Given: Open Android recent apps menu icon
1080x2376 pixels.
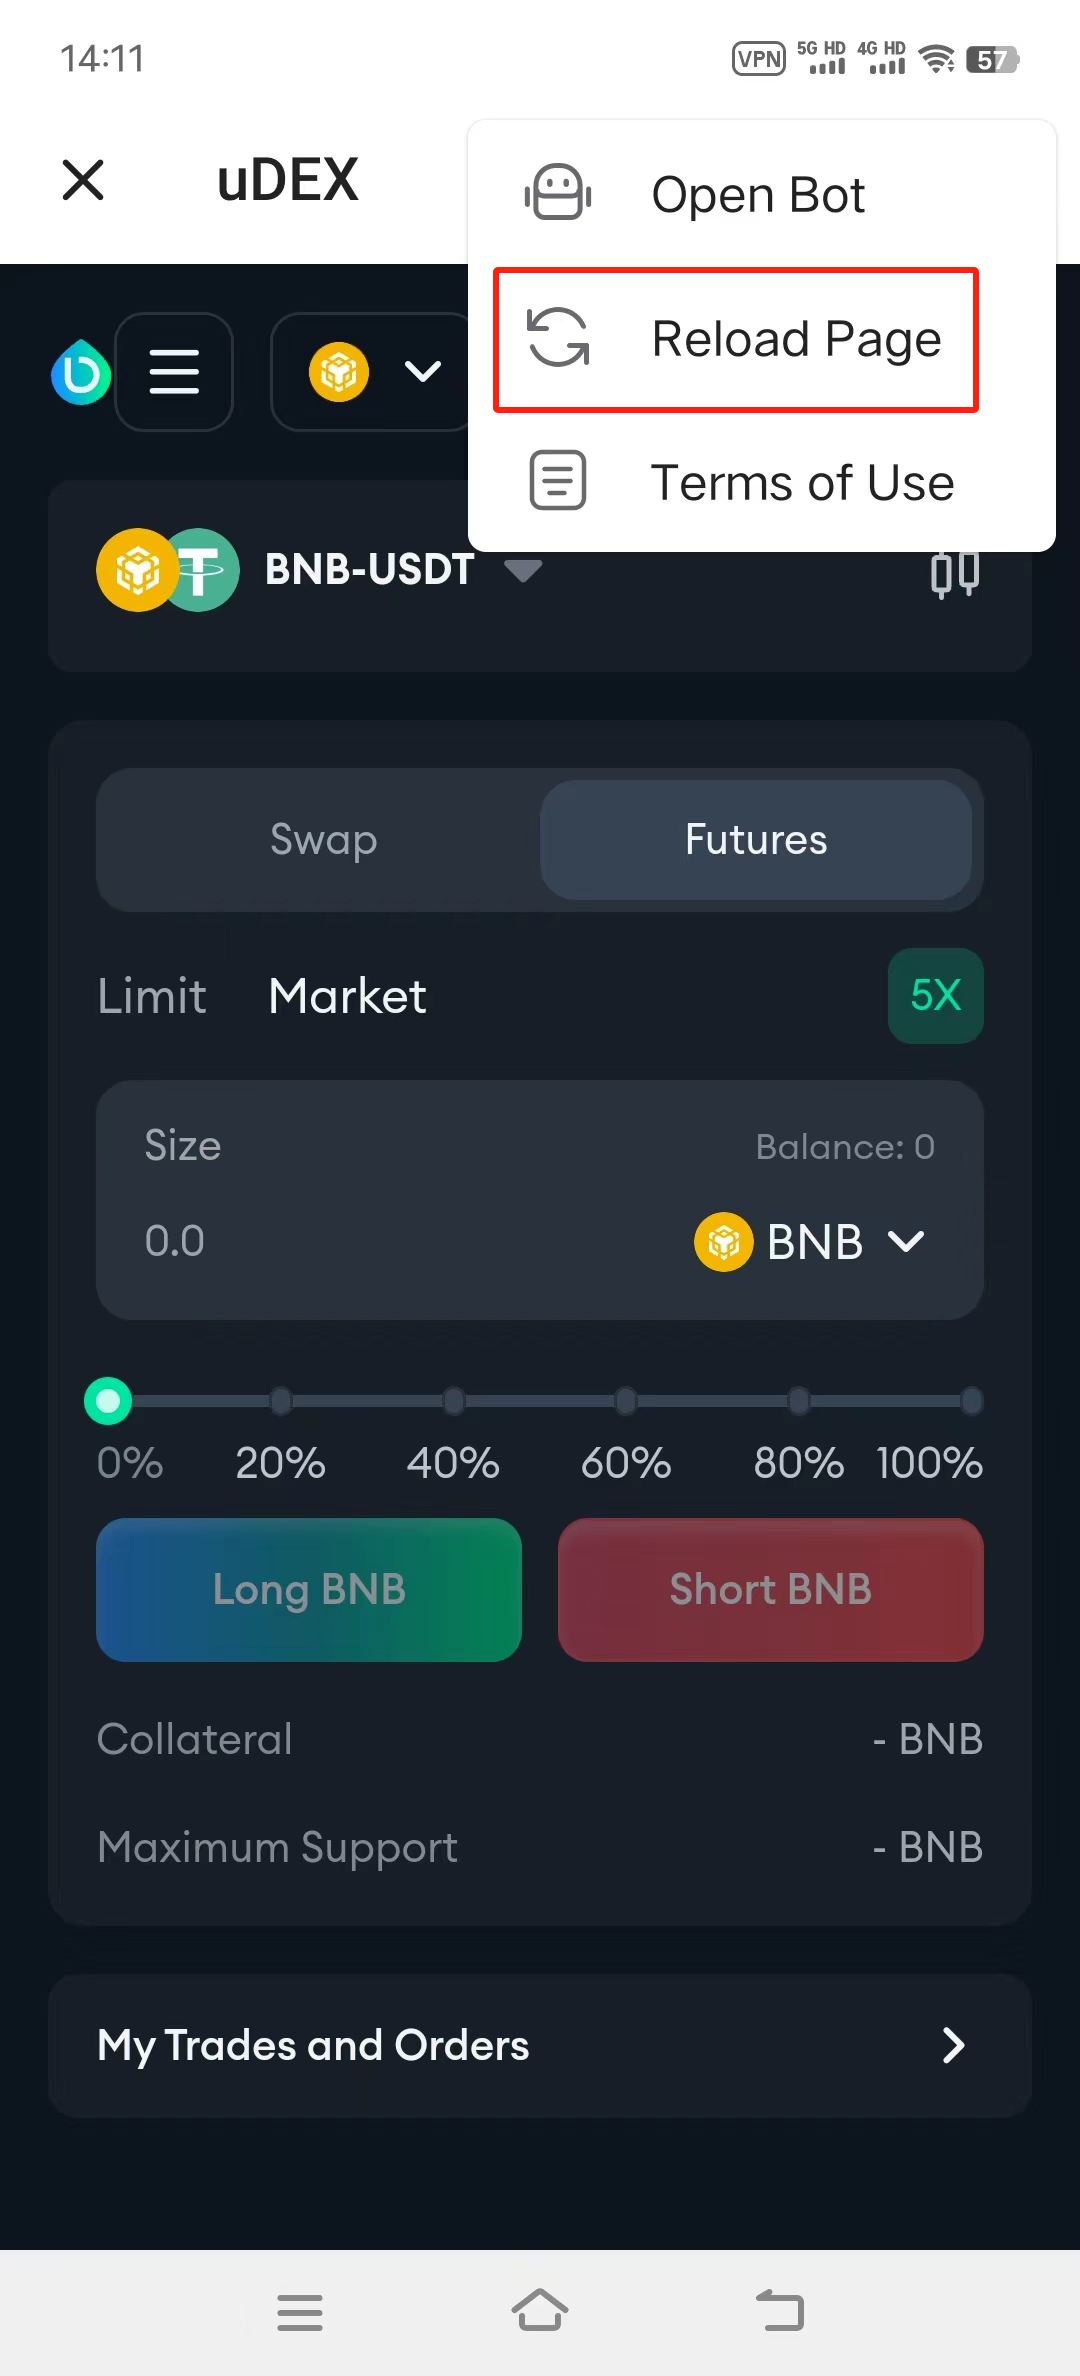Looking at the screenshot, I should tap(300, 2312).
